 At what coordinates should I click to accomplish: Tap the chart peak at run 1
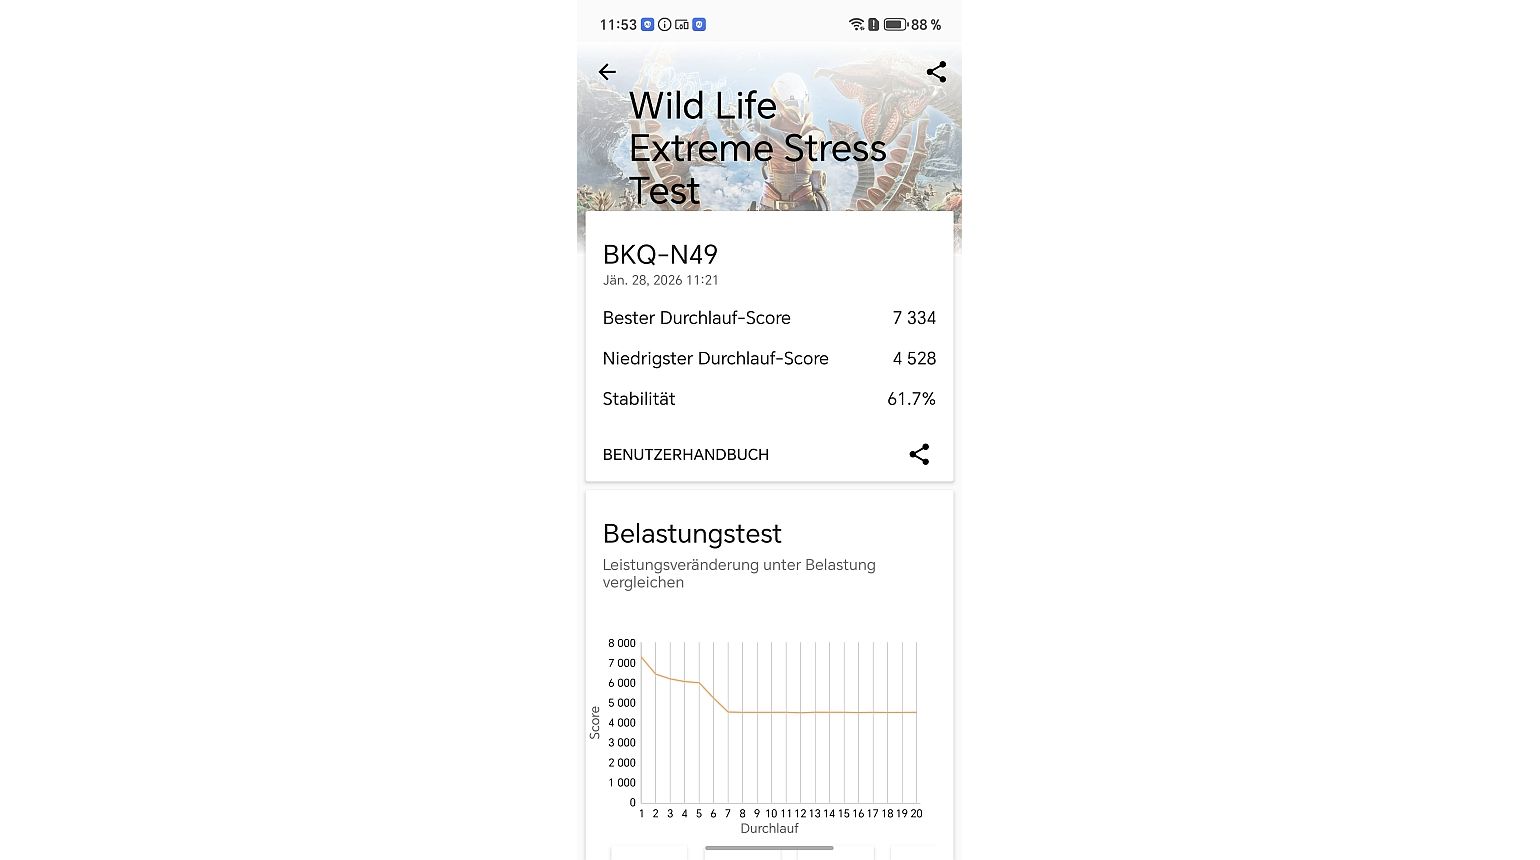pyautogui.click(x=642, y=657)
